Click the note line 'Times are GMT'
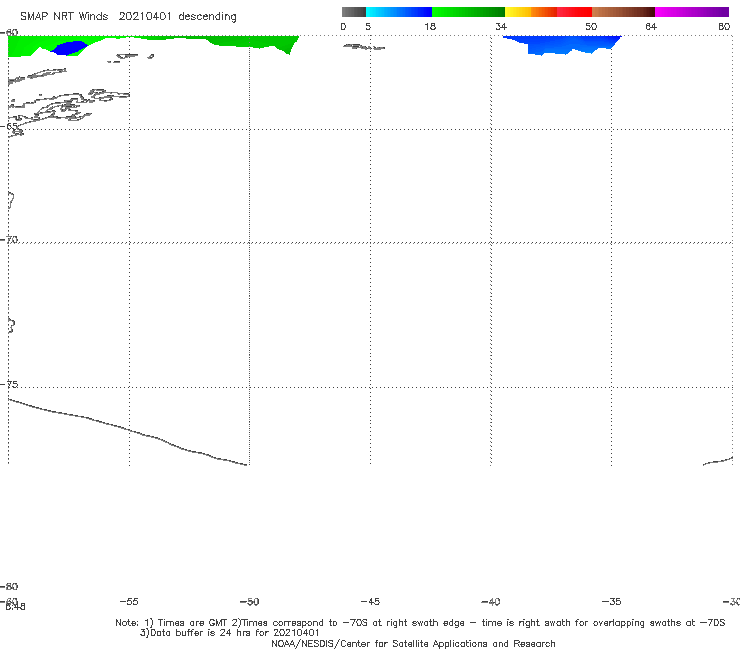Screen dimensions: 740x650 [x=193, y=623]
